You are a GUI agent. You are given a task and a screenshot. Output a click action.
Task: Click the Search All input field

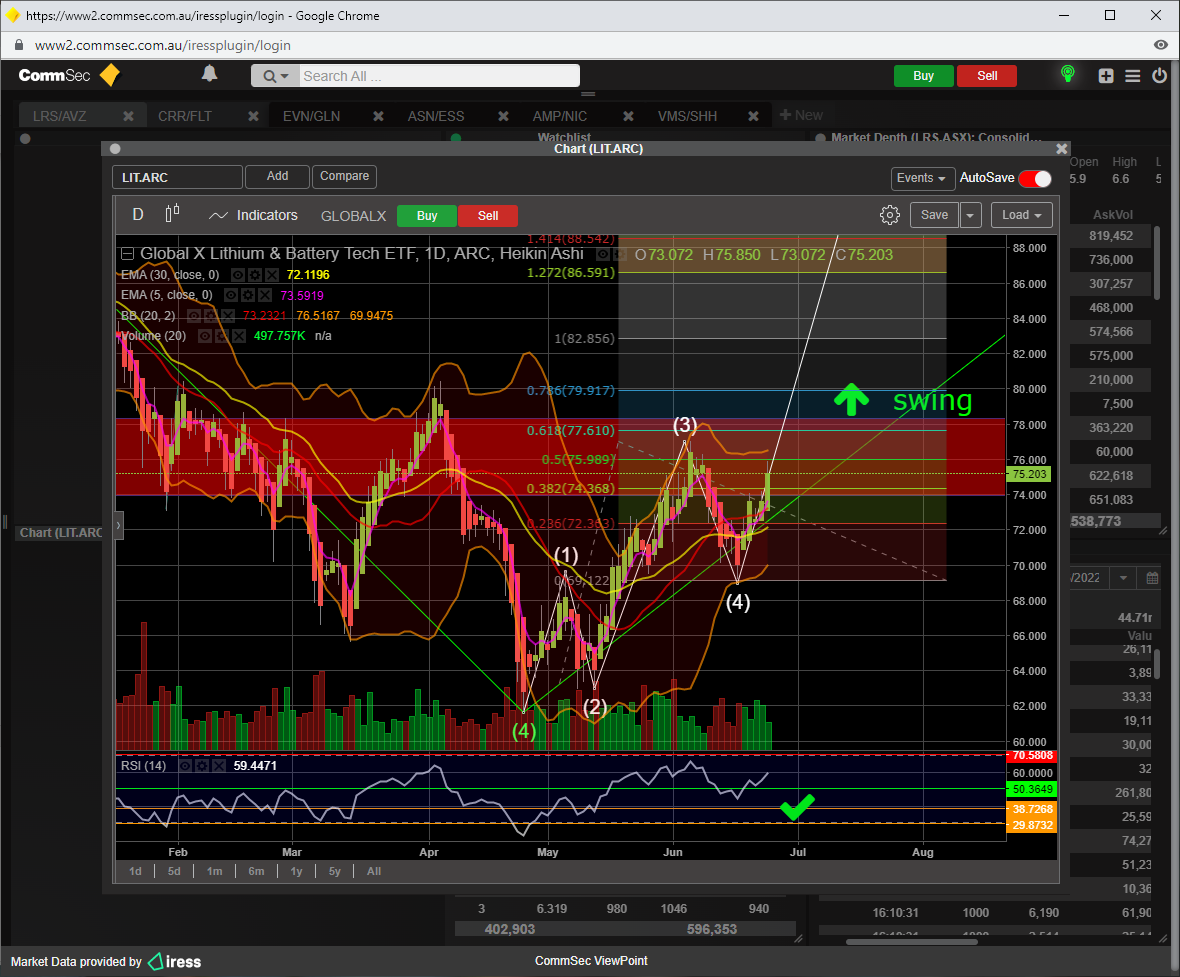[x=439, y=76]
